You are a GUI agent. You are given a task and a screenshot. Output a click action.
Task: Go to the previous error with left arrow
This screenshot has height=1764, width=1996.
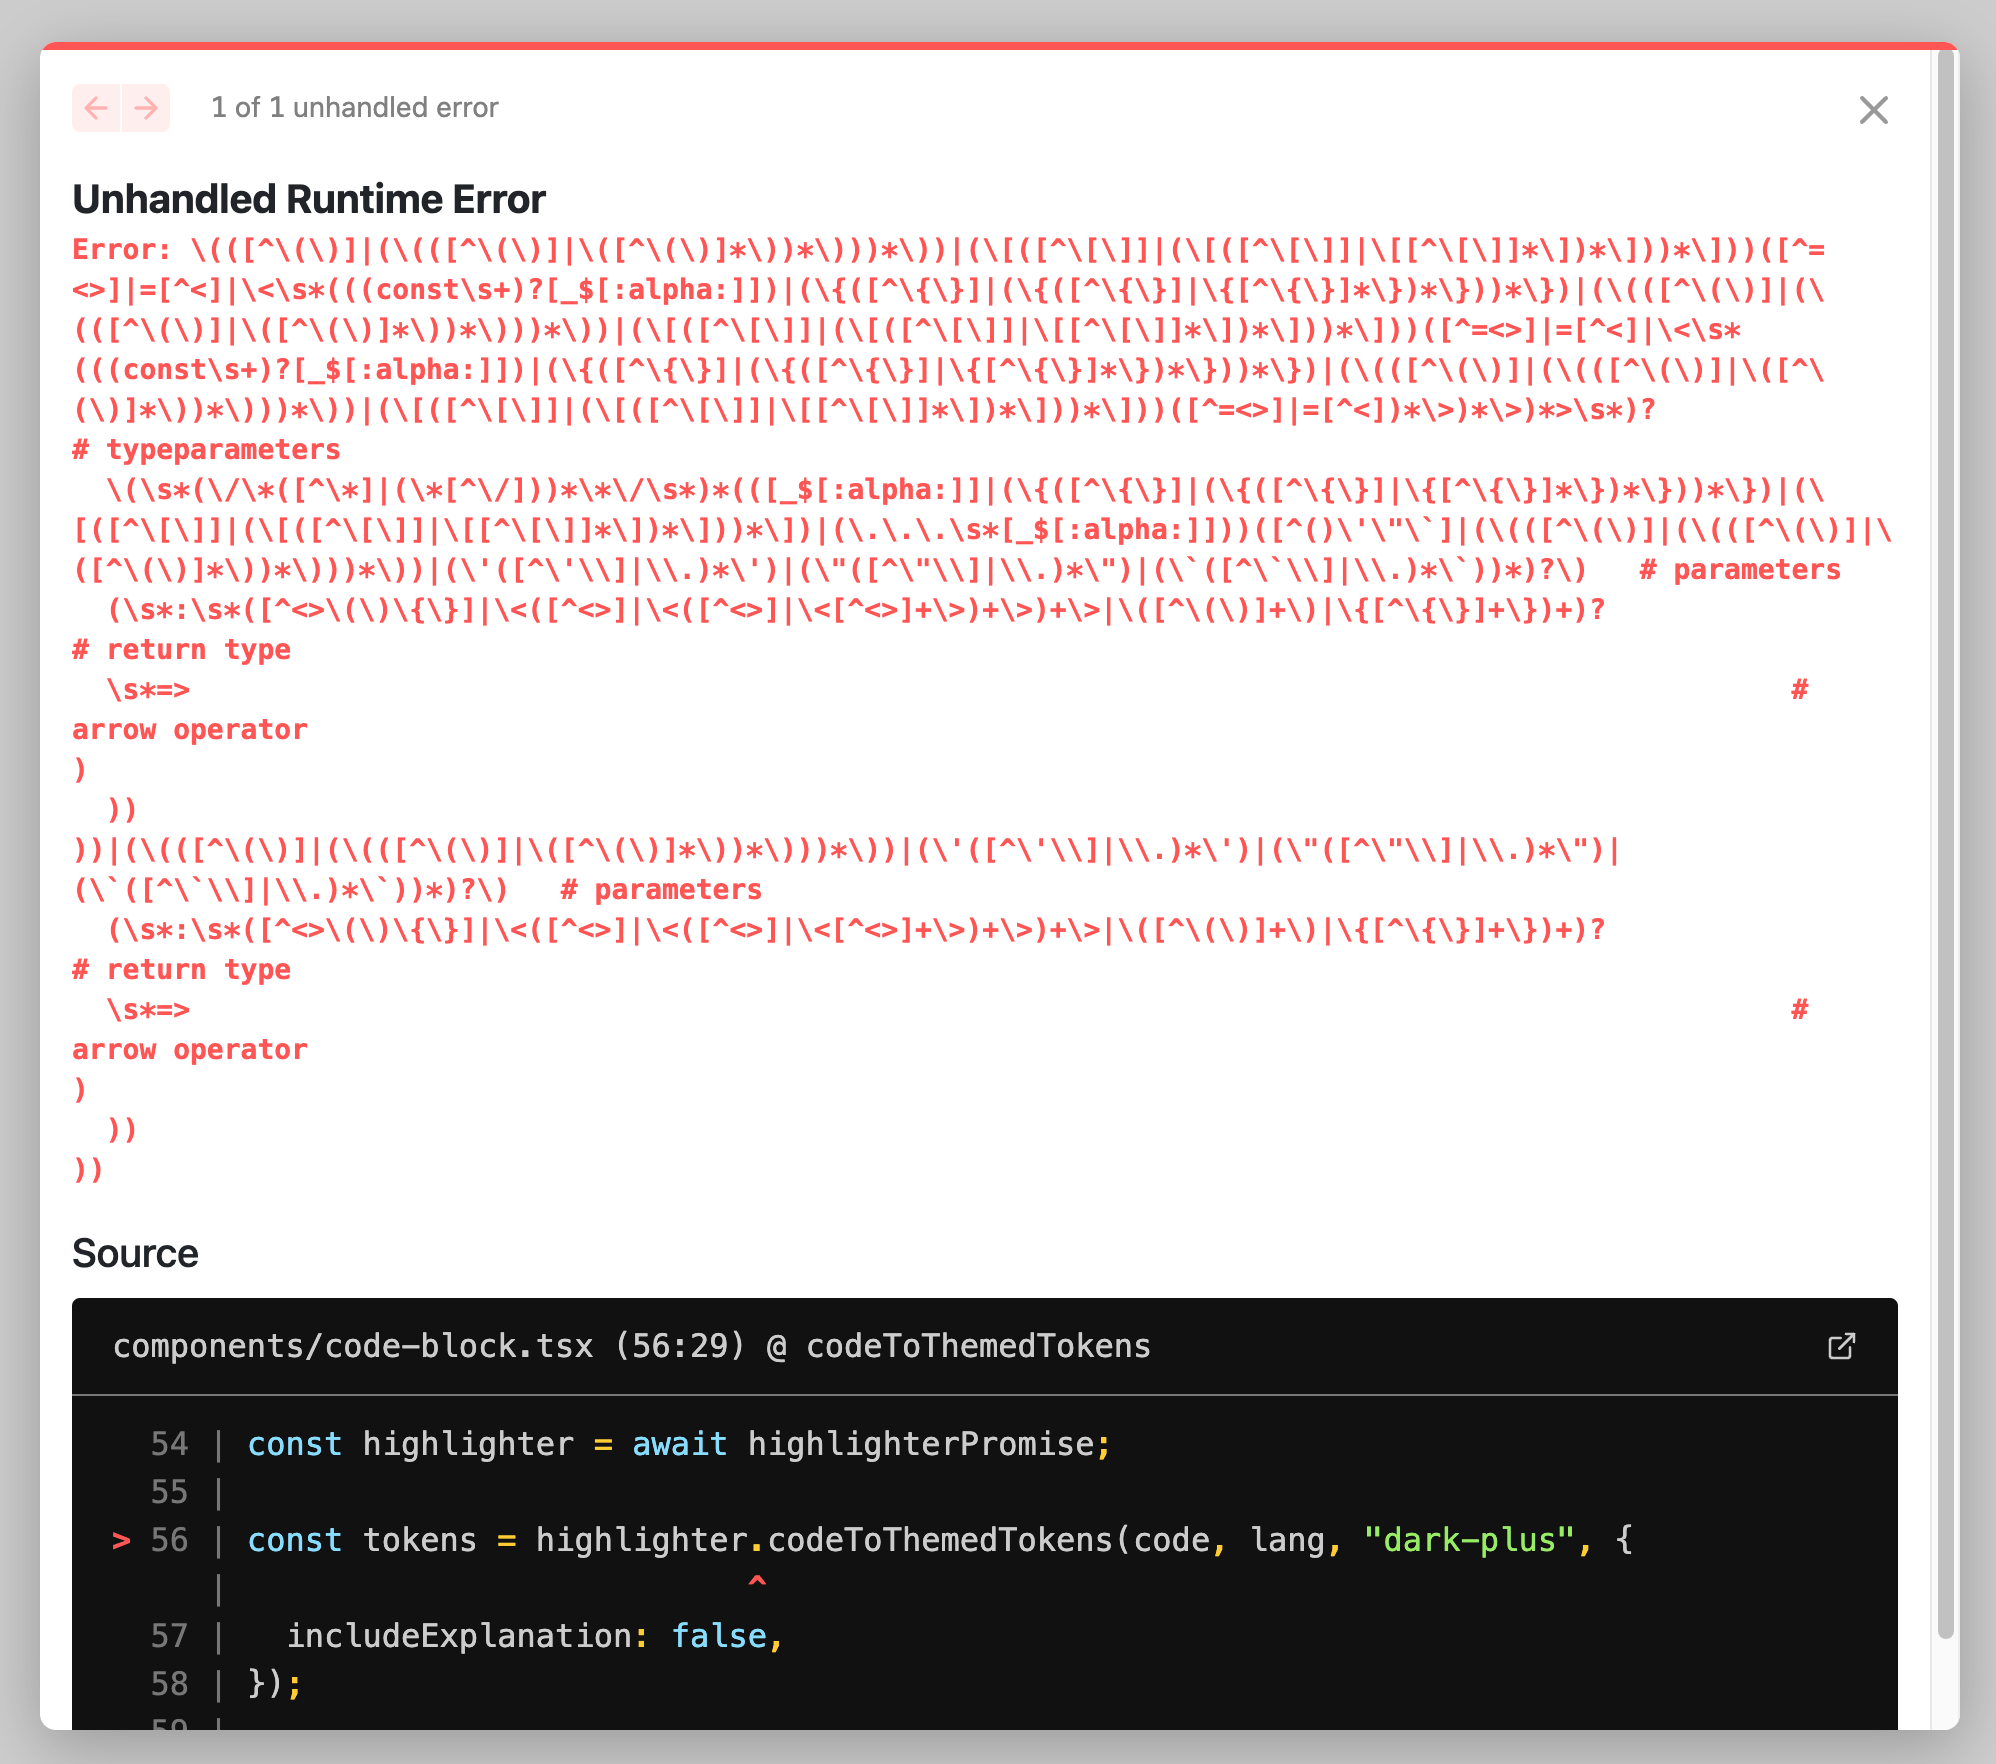point(96,108)
